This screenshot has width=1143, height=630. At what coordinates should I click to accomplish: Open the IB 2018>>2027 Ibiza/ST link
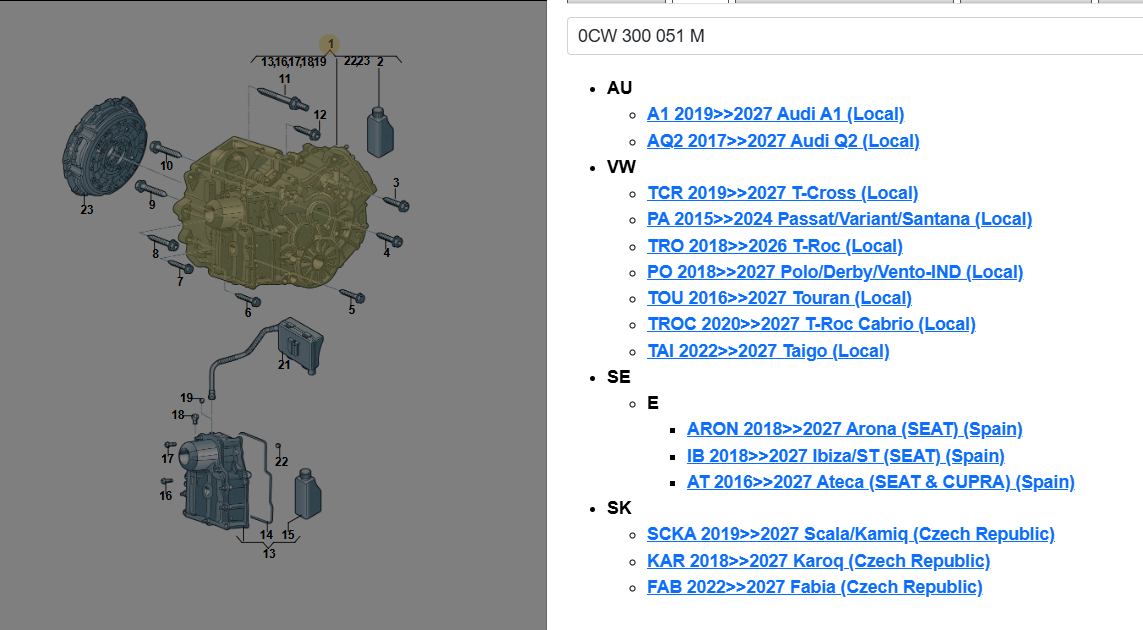tap(846, 456)
